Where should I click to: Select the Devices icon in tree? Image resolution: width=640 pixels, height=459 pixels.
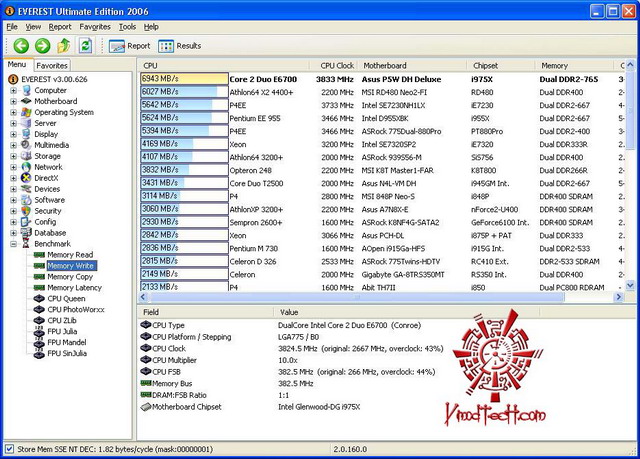(26, 189)
